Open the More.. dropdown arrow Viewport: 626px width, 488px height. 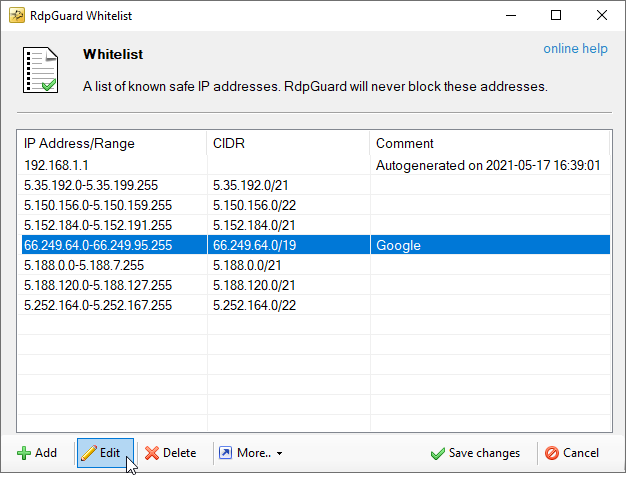(279, 454)
